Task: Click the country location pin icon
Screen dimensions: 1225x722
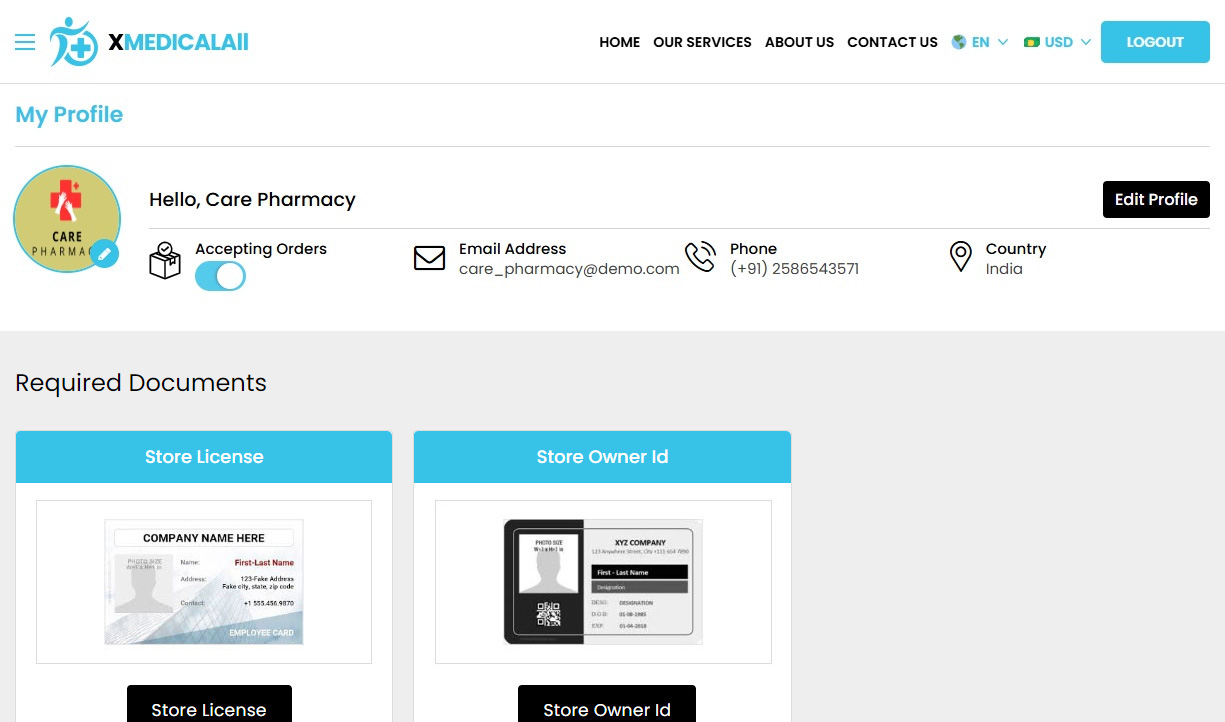Action: point(960,257)
